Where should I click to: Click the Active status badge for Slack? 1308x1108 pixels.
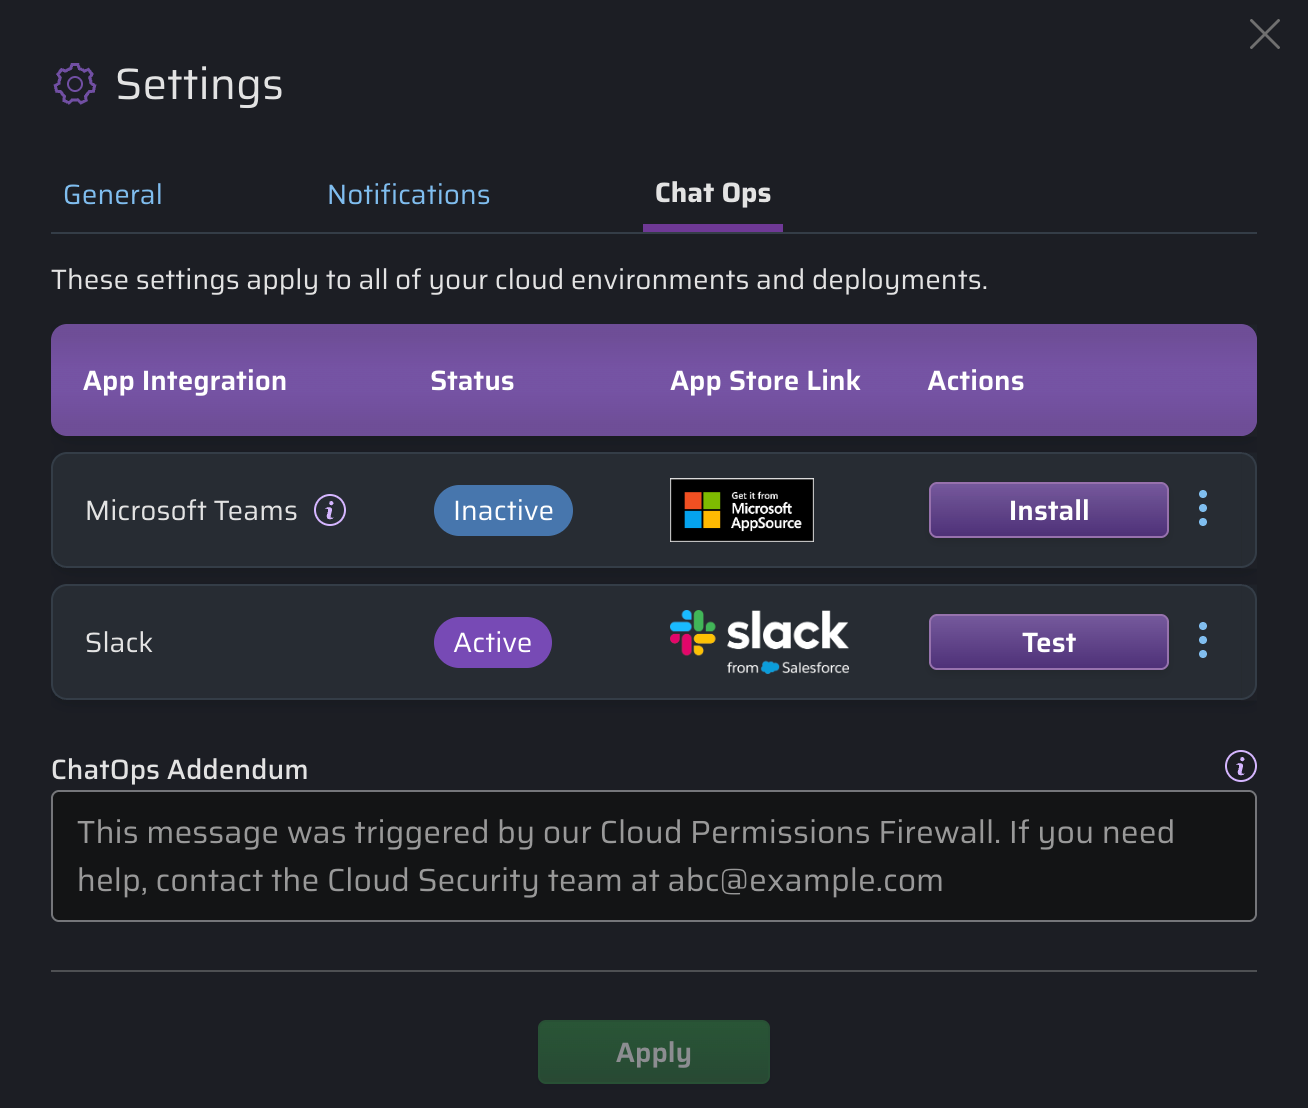492,642
